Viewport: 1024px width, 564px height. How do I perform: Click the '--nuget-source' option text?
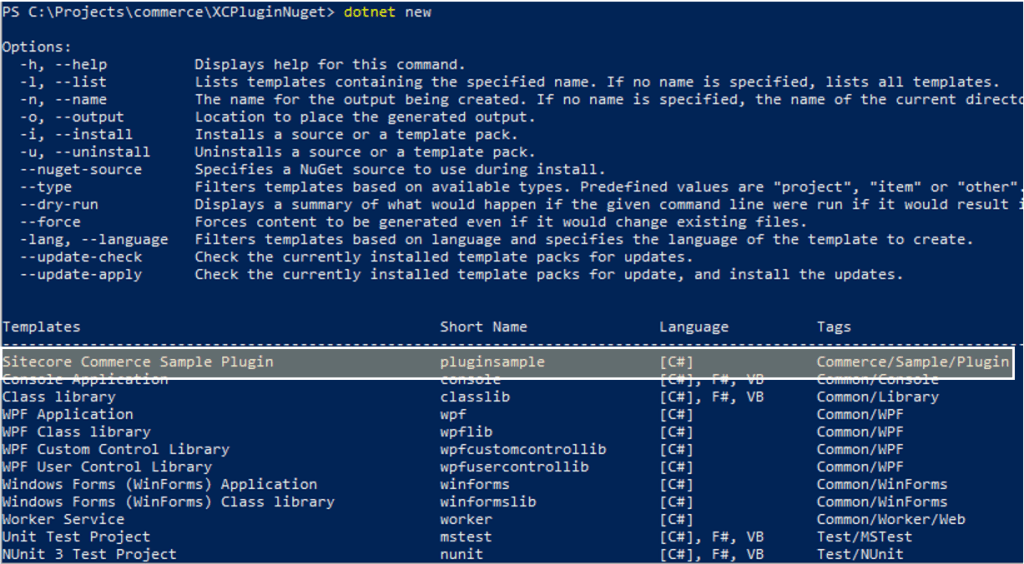click(81, 170)
